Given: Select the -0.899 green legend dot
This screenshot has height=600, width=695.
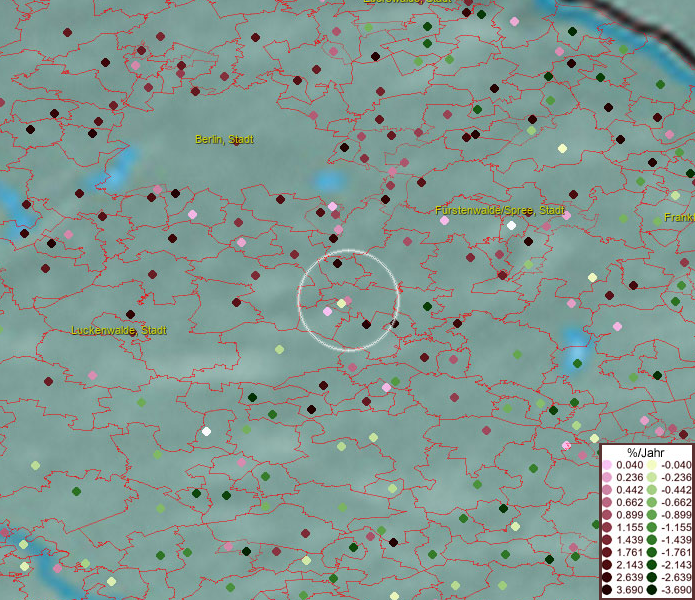Looking at the screenshot, I should [652, 515].
